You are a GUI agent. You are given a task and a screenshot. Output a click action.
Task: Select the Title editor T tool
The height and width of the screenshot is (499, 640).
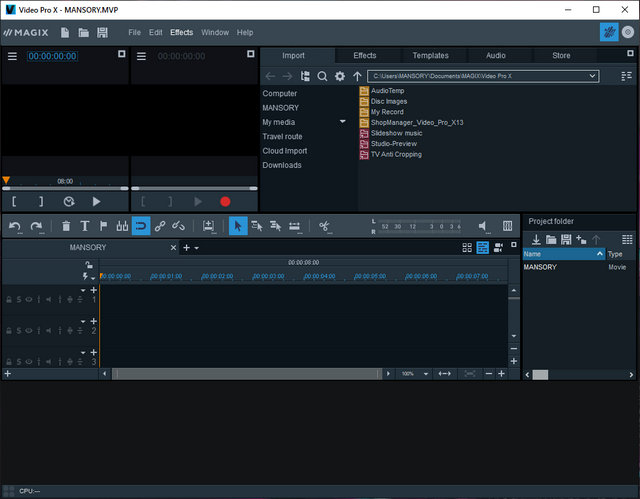coord(85,226)
